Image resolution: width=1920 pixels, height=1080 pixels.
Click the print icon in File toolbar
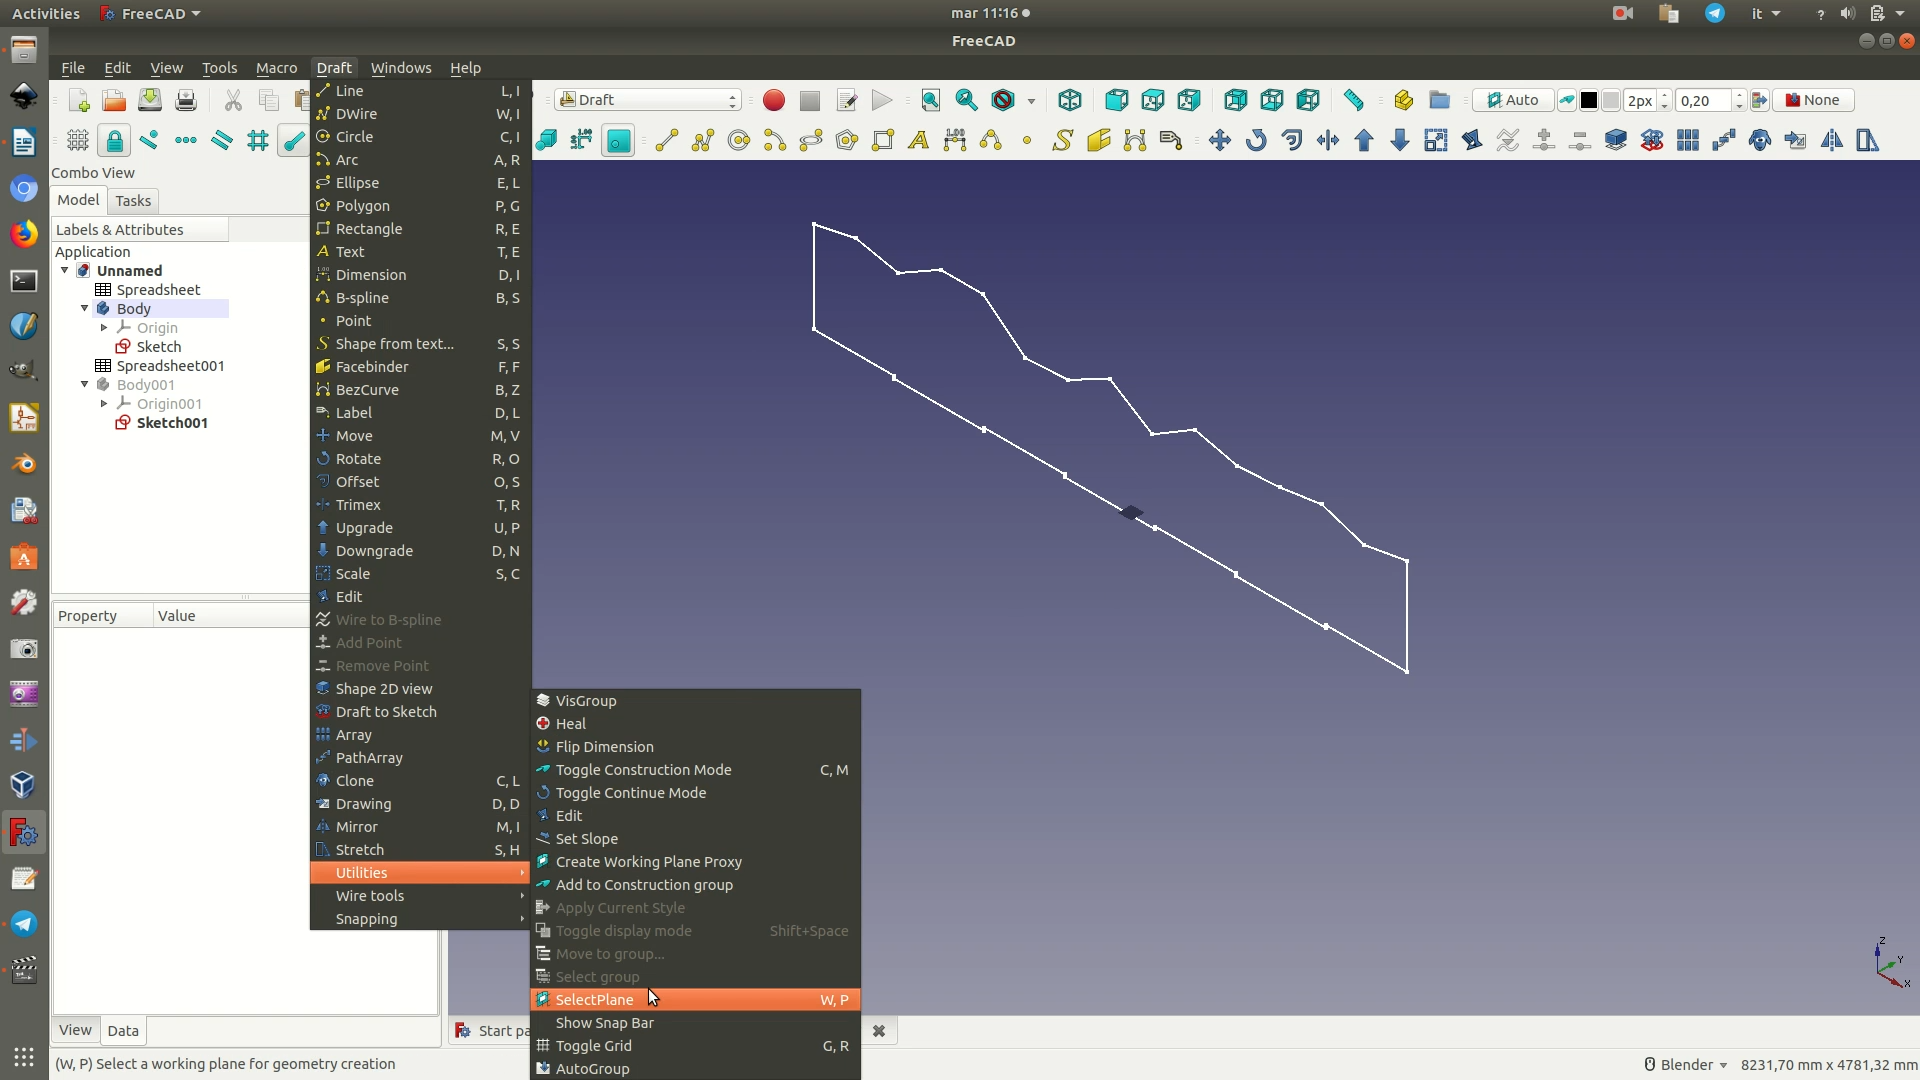186,100
